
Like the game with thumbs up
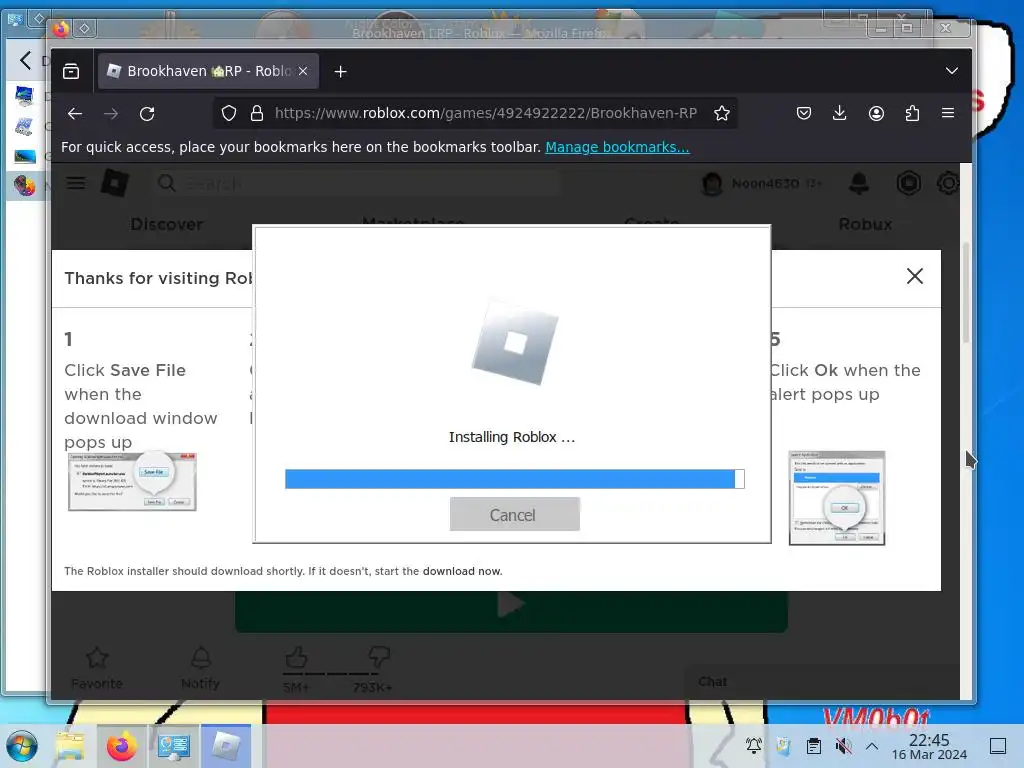[296, 657]
